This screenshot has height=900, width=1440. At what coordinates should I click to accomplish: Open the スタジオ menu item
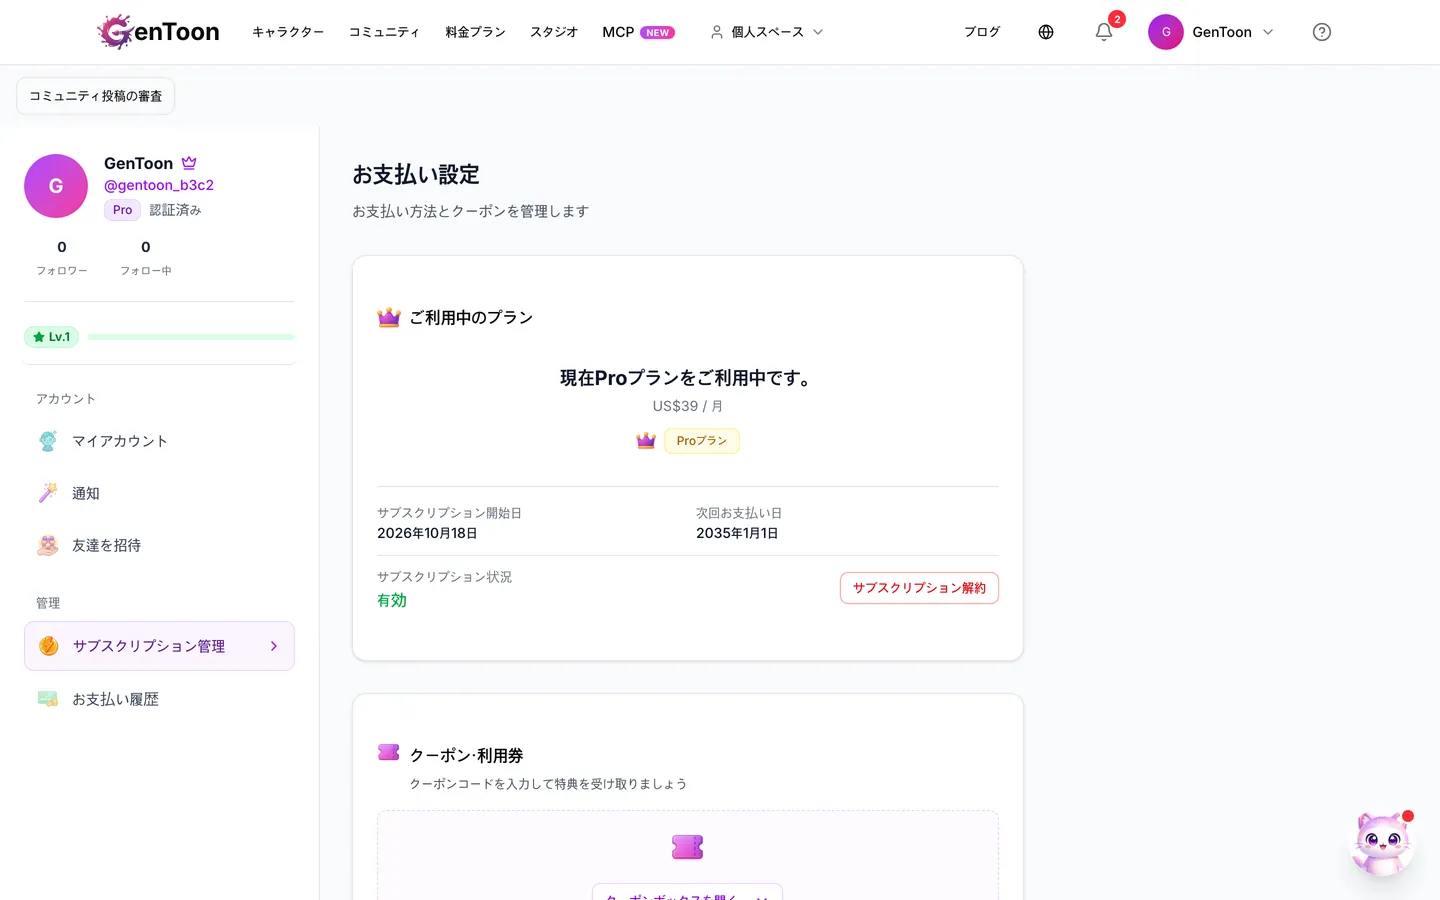click(x=554, y=32)
